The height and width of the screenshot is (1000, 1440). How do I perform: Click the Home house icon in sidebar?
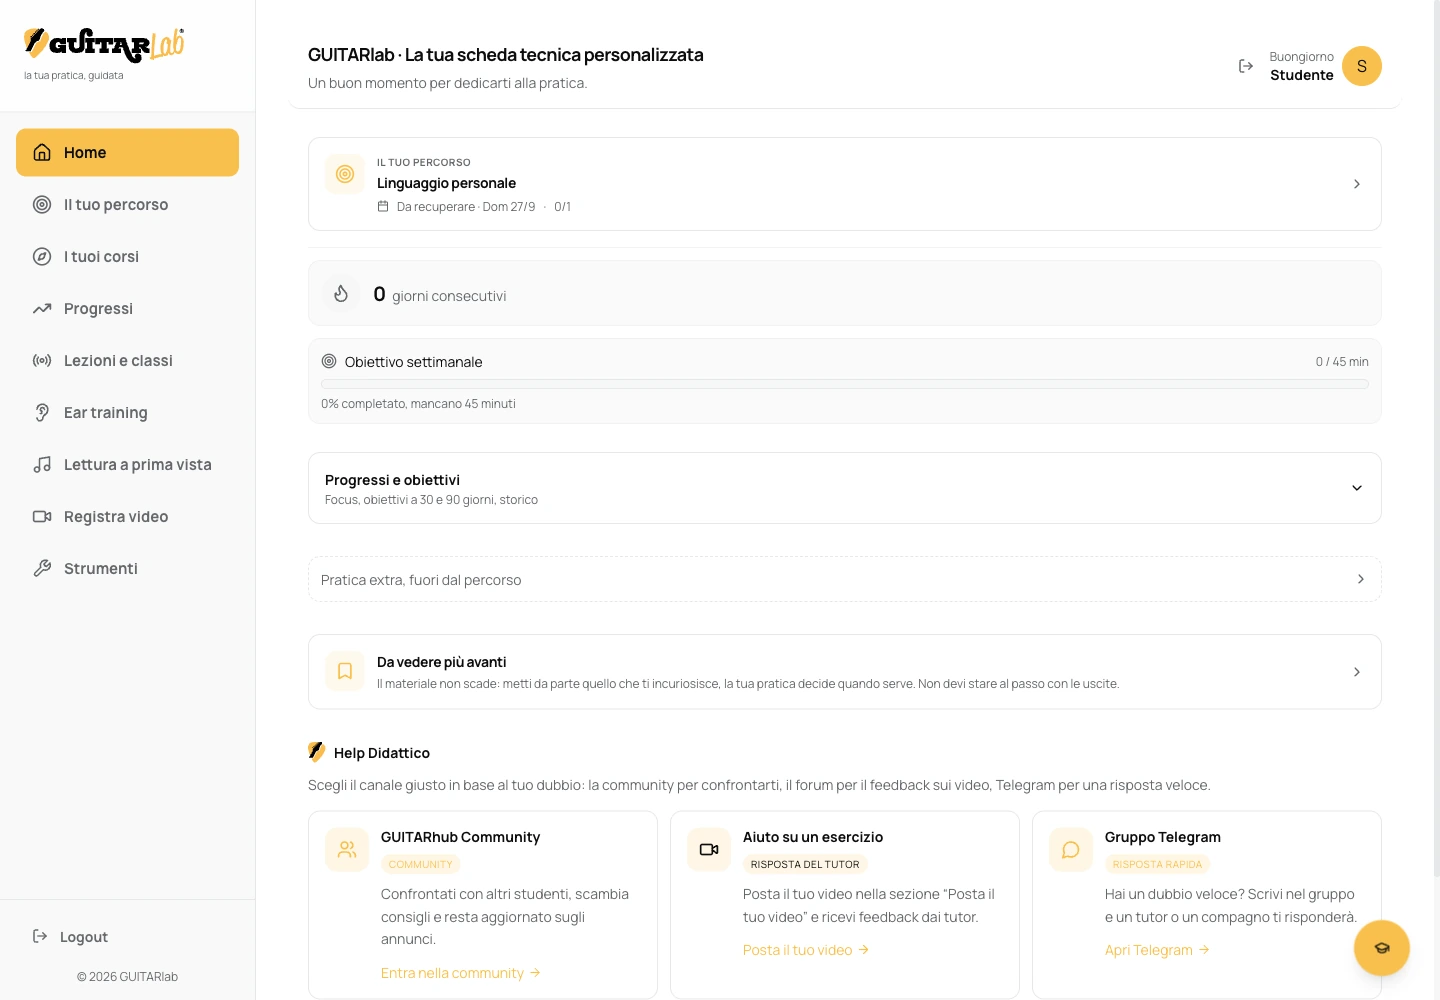(42, 152)
